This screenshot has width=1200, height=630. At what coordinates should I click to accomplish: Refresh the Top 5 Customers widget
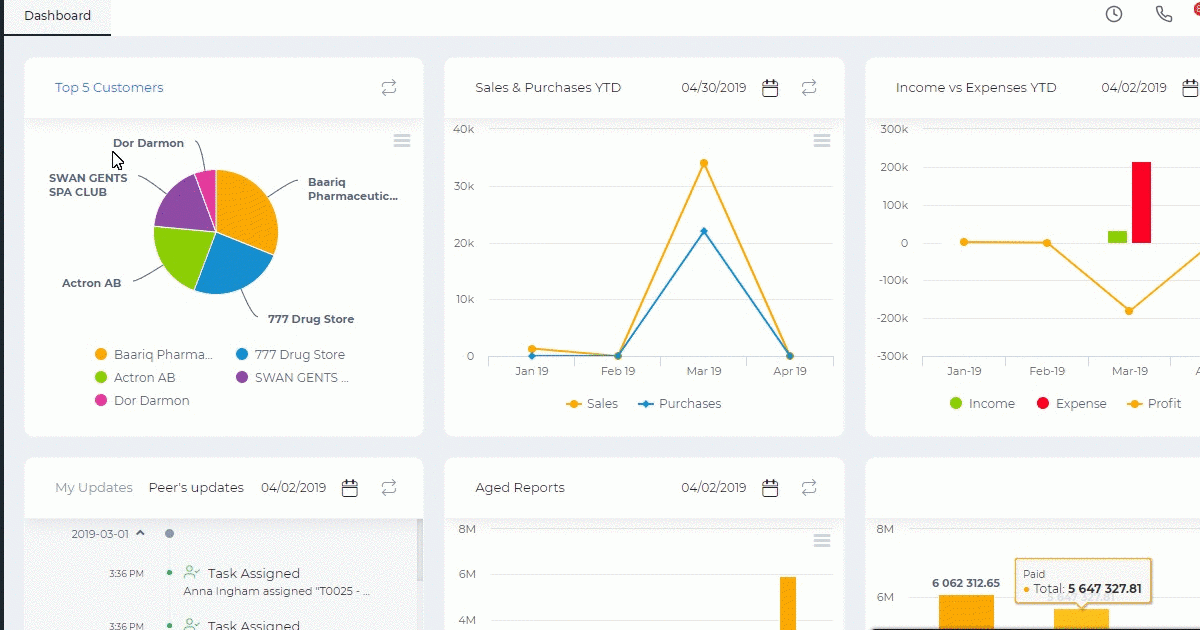[389, 88]
